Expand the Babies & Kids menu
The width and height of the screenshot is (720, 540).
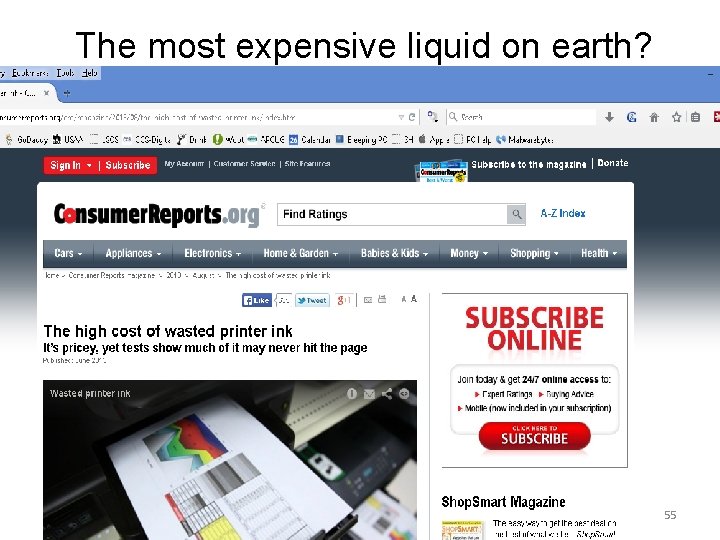point(394,253)
